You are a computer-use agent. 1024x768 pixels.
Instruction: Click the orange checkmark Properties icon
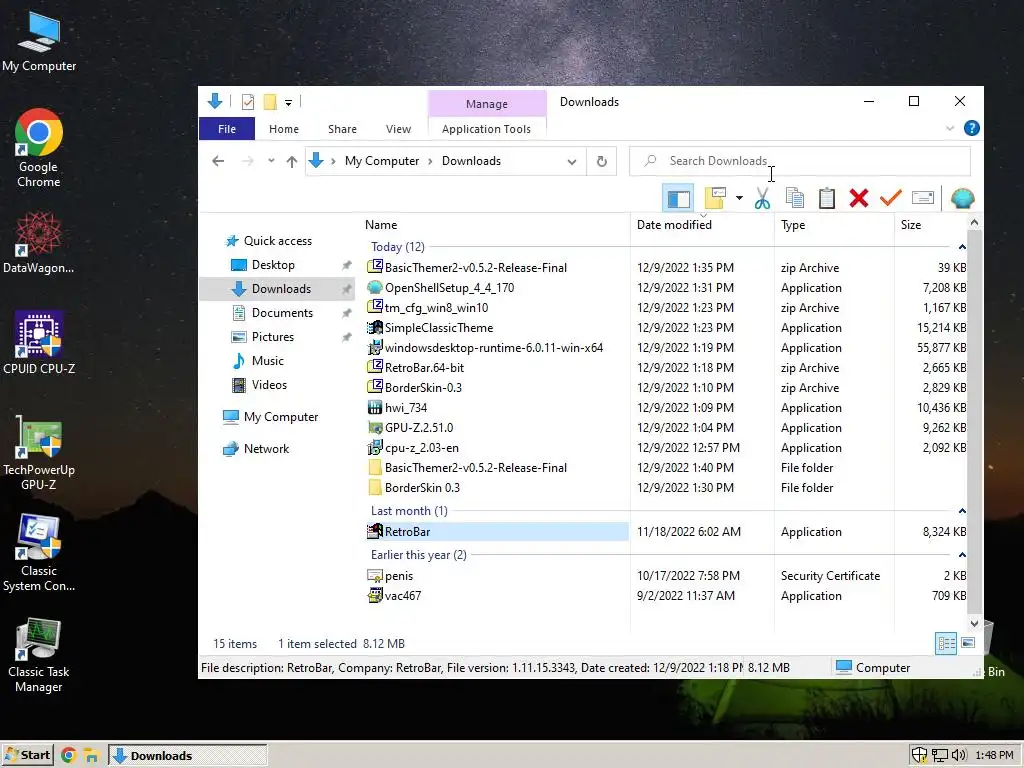coord(891,198)
